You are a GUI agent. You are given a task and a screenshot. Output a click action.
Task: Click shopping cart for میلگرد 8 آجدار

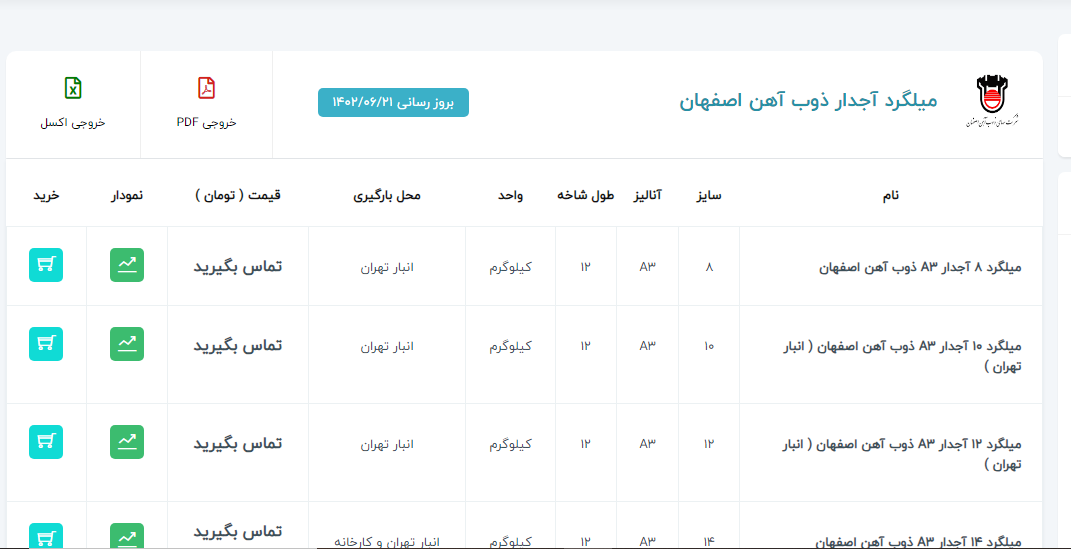[x=46, y=265]
